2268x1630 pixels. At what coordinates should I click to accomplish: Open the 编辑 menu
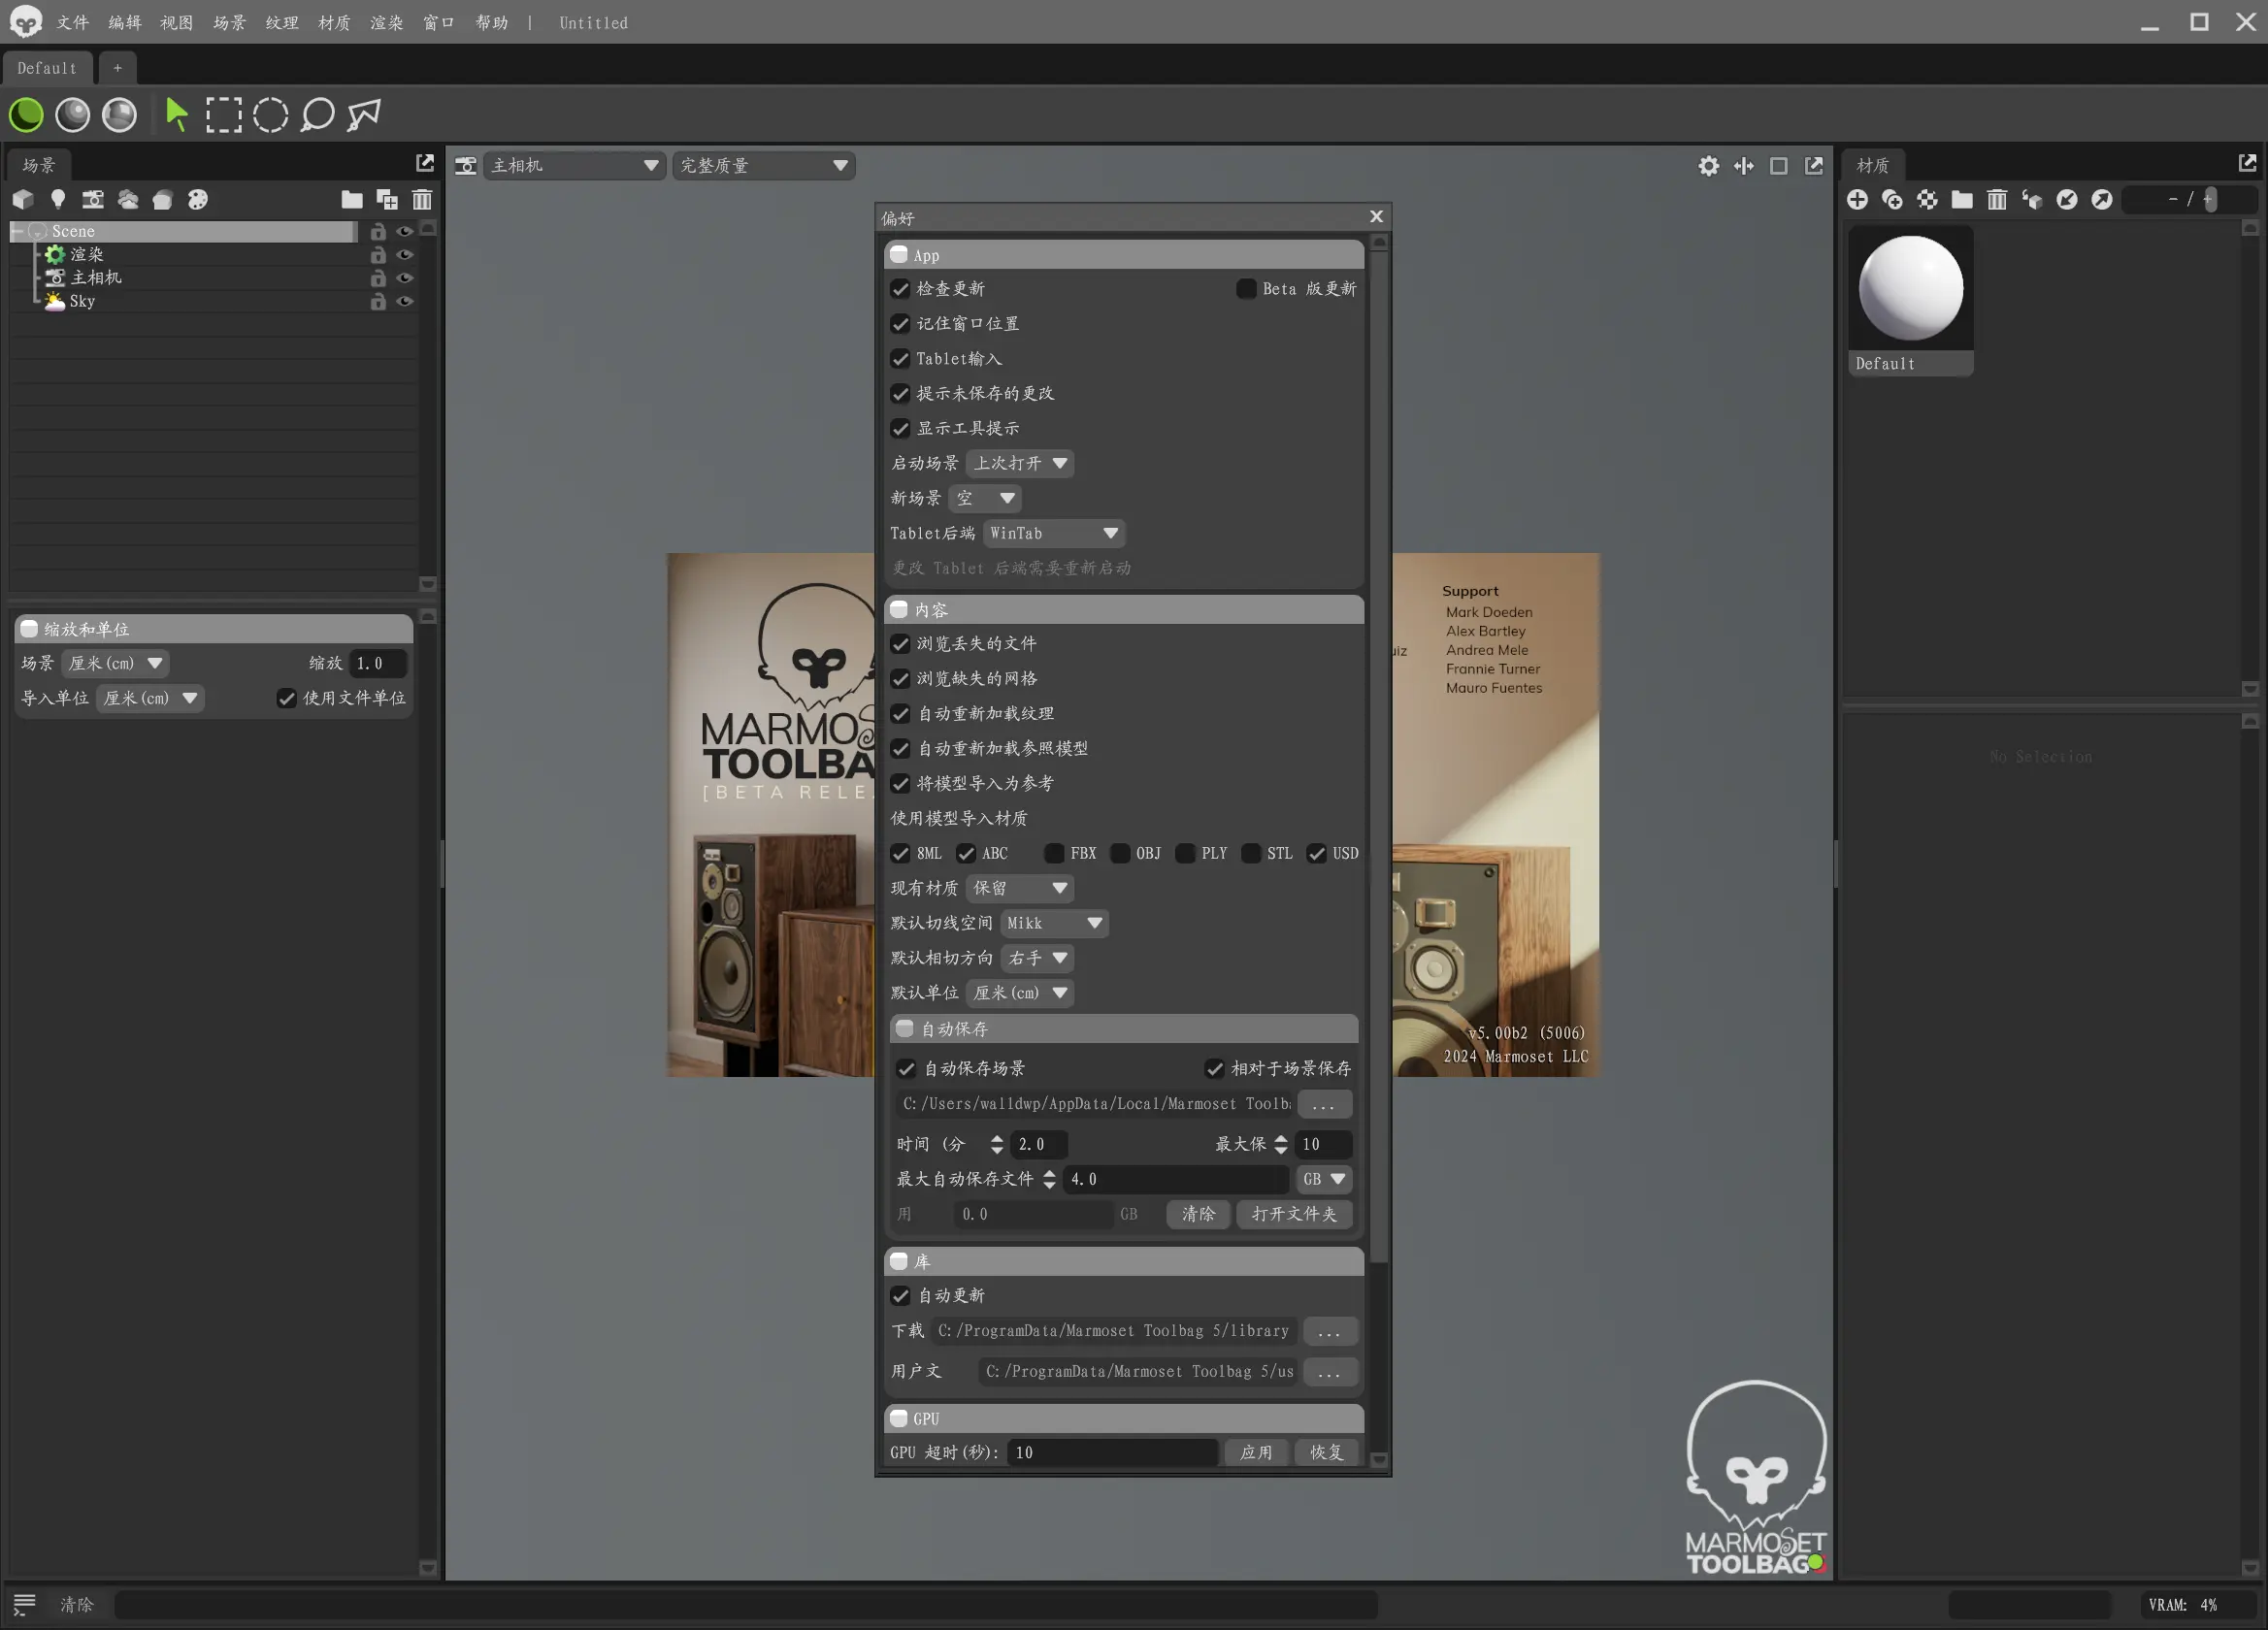click(x=125, y=22)
